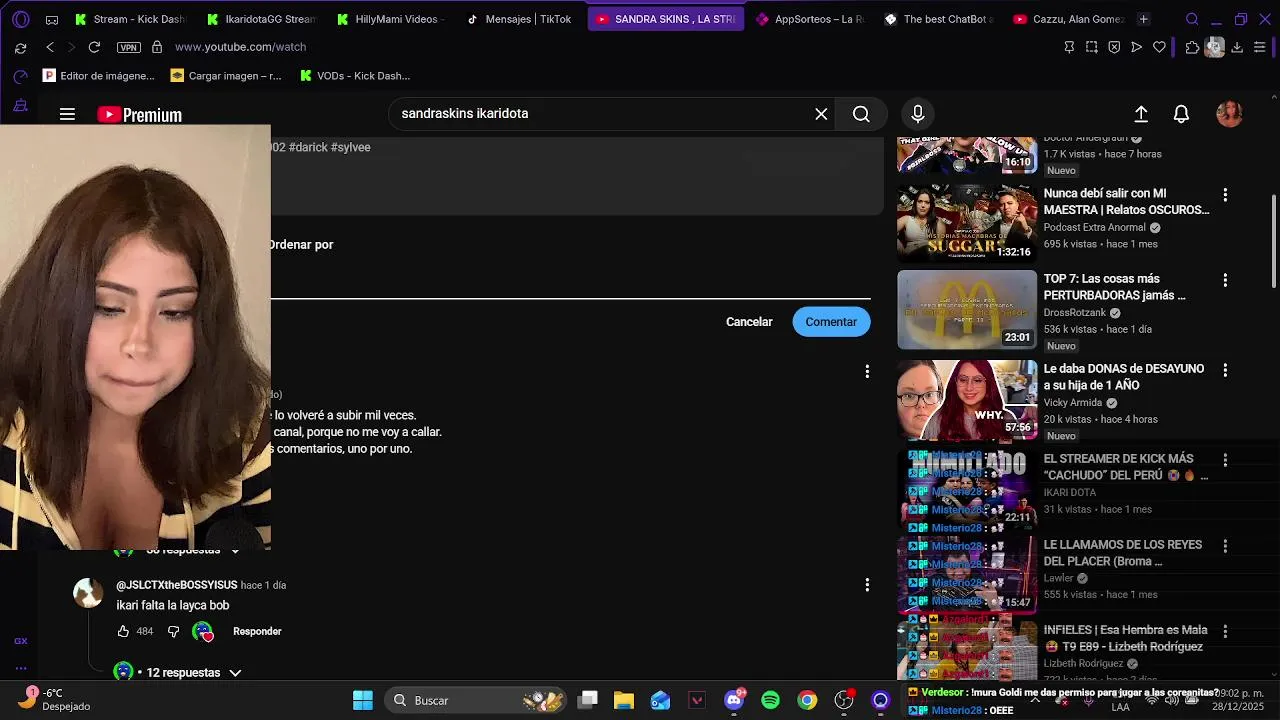
Task: Switch to 'IkaridotaGG Stream' tab
Action: click(262, 19)
